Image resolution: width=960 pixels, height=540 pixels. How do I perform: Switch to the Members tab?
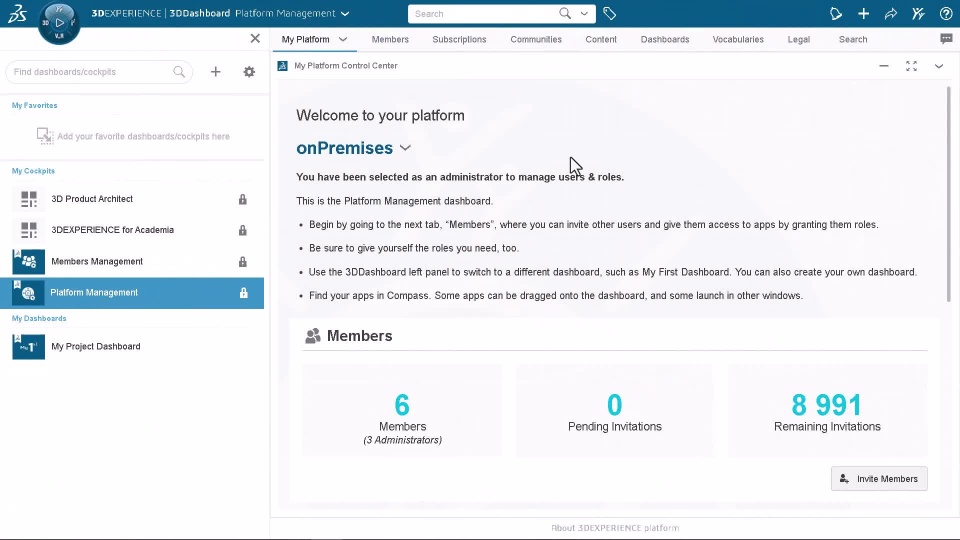pos(390,39)
